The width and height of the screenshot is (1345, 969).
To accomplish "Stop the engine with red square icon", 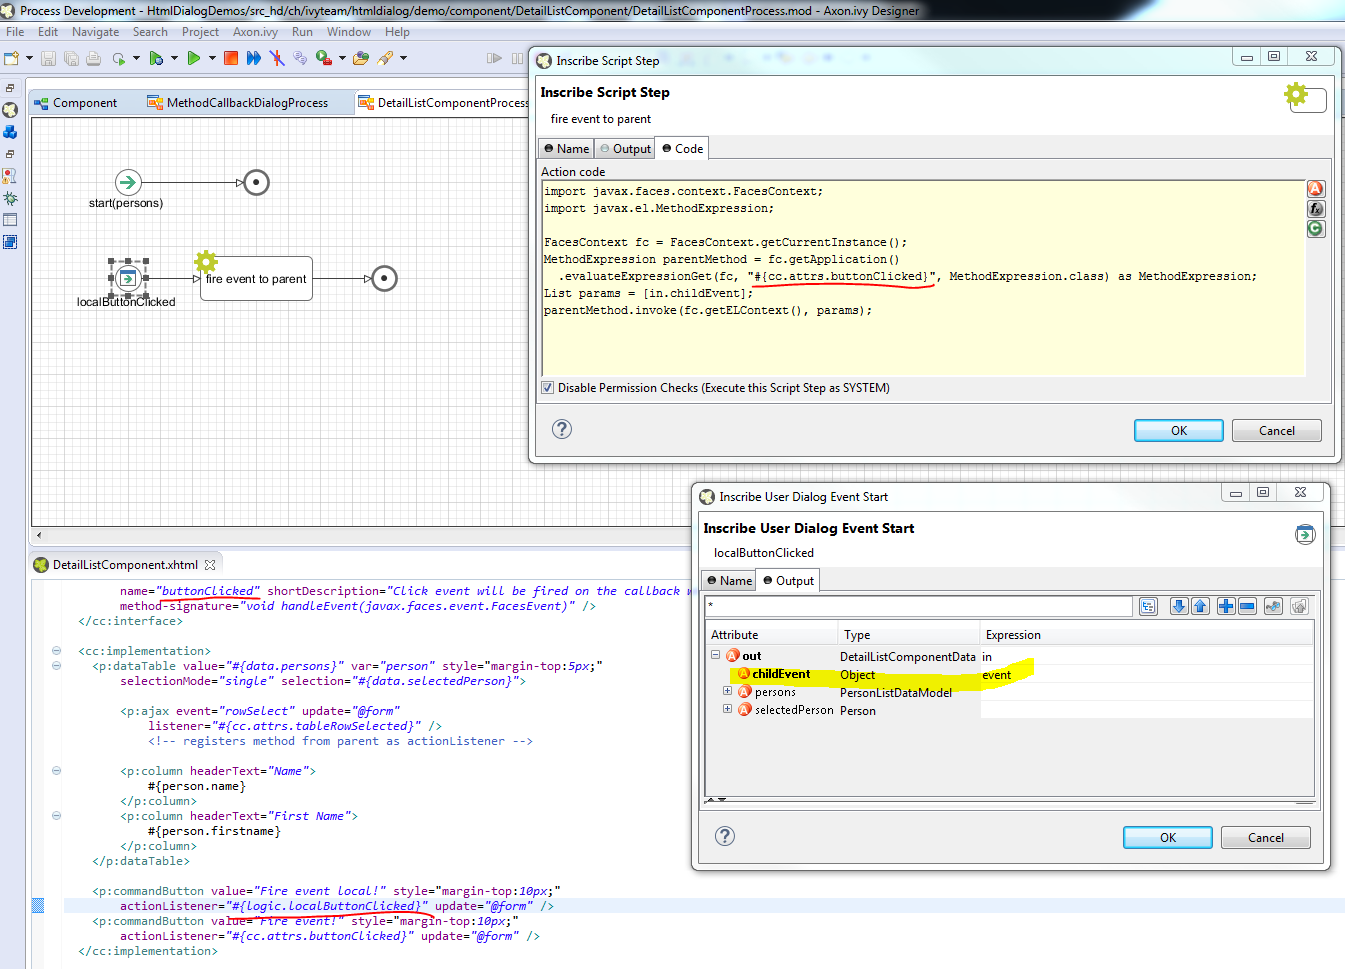I will coord(231,58).
